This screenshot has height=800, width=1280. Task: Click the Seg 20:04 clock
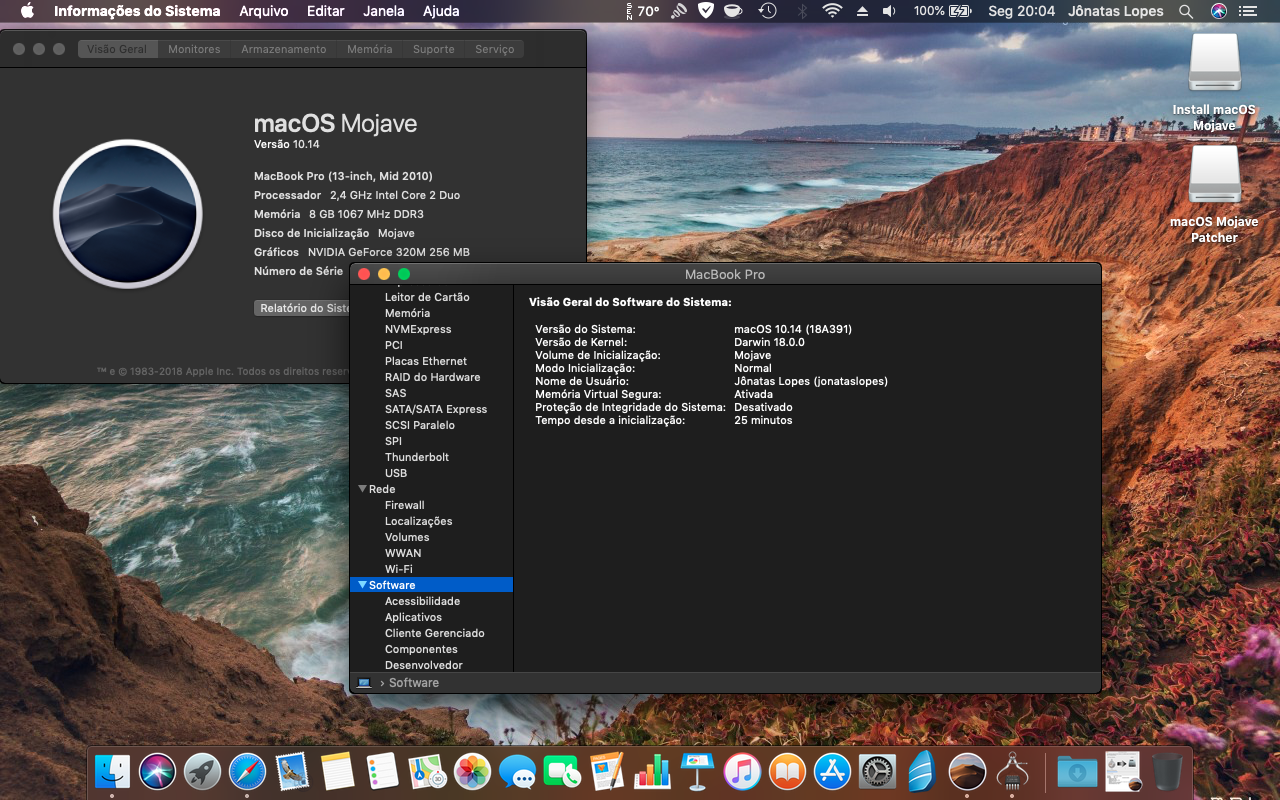pyautogui.click(x=1021, y=11)
